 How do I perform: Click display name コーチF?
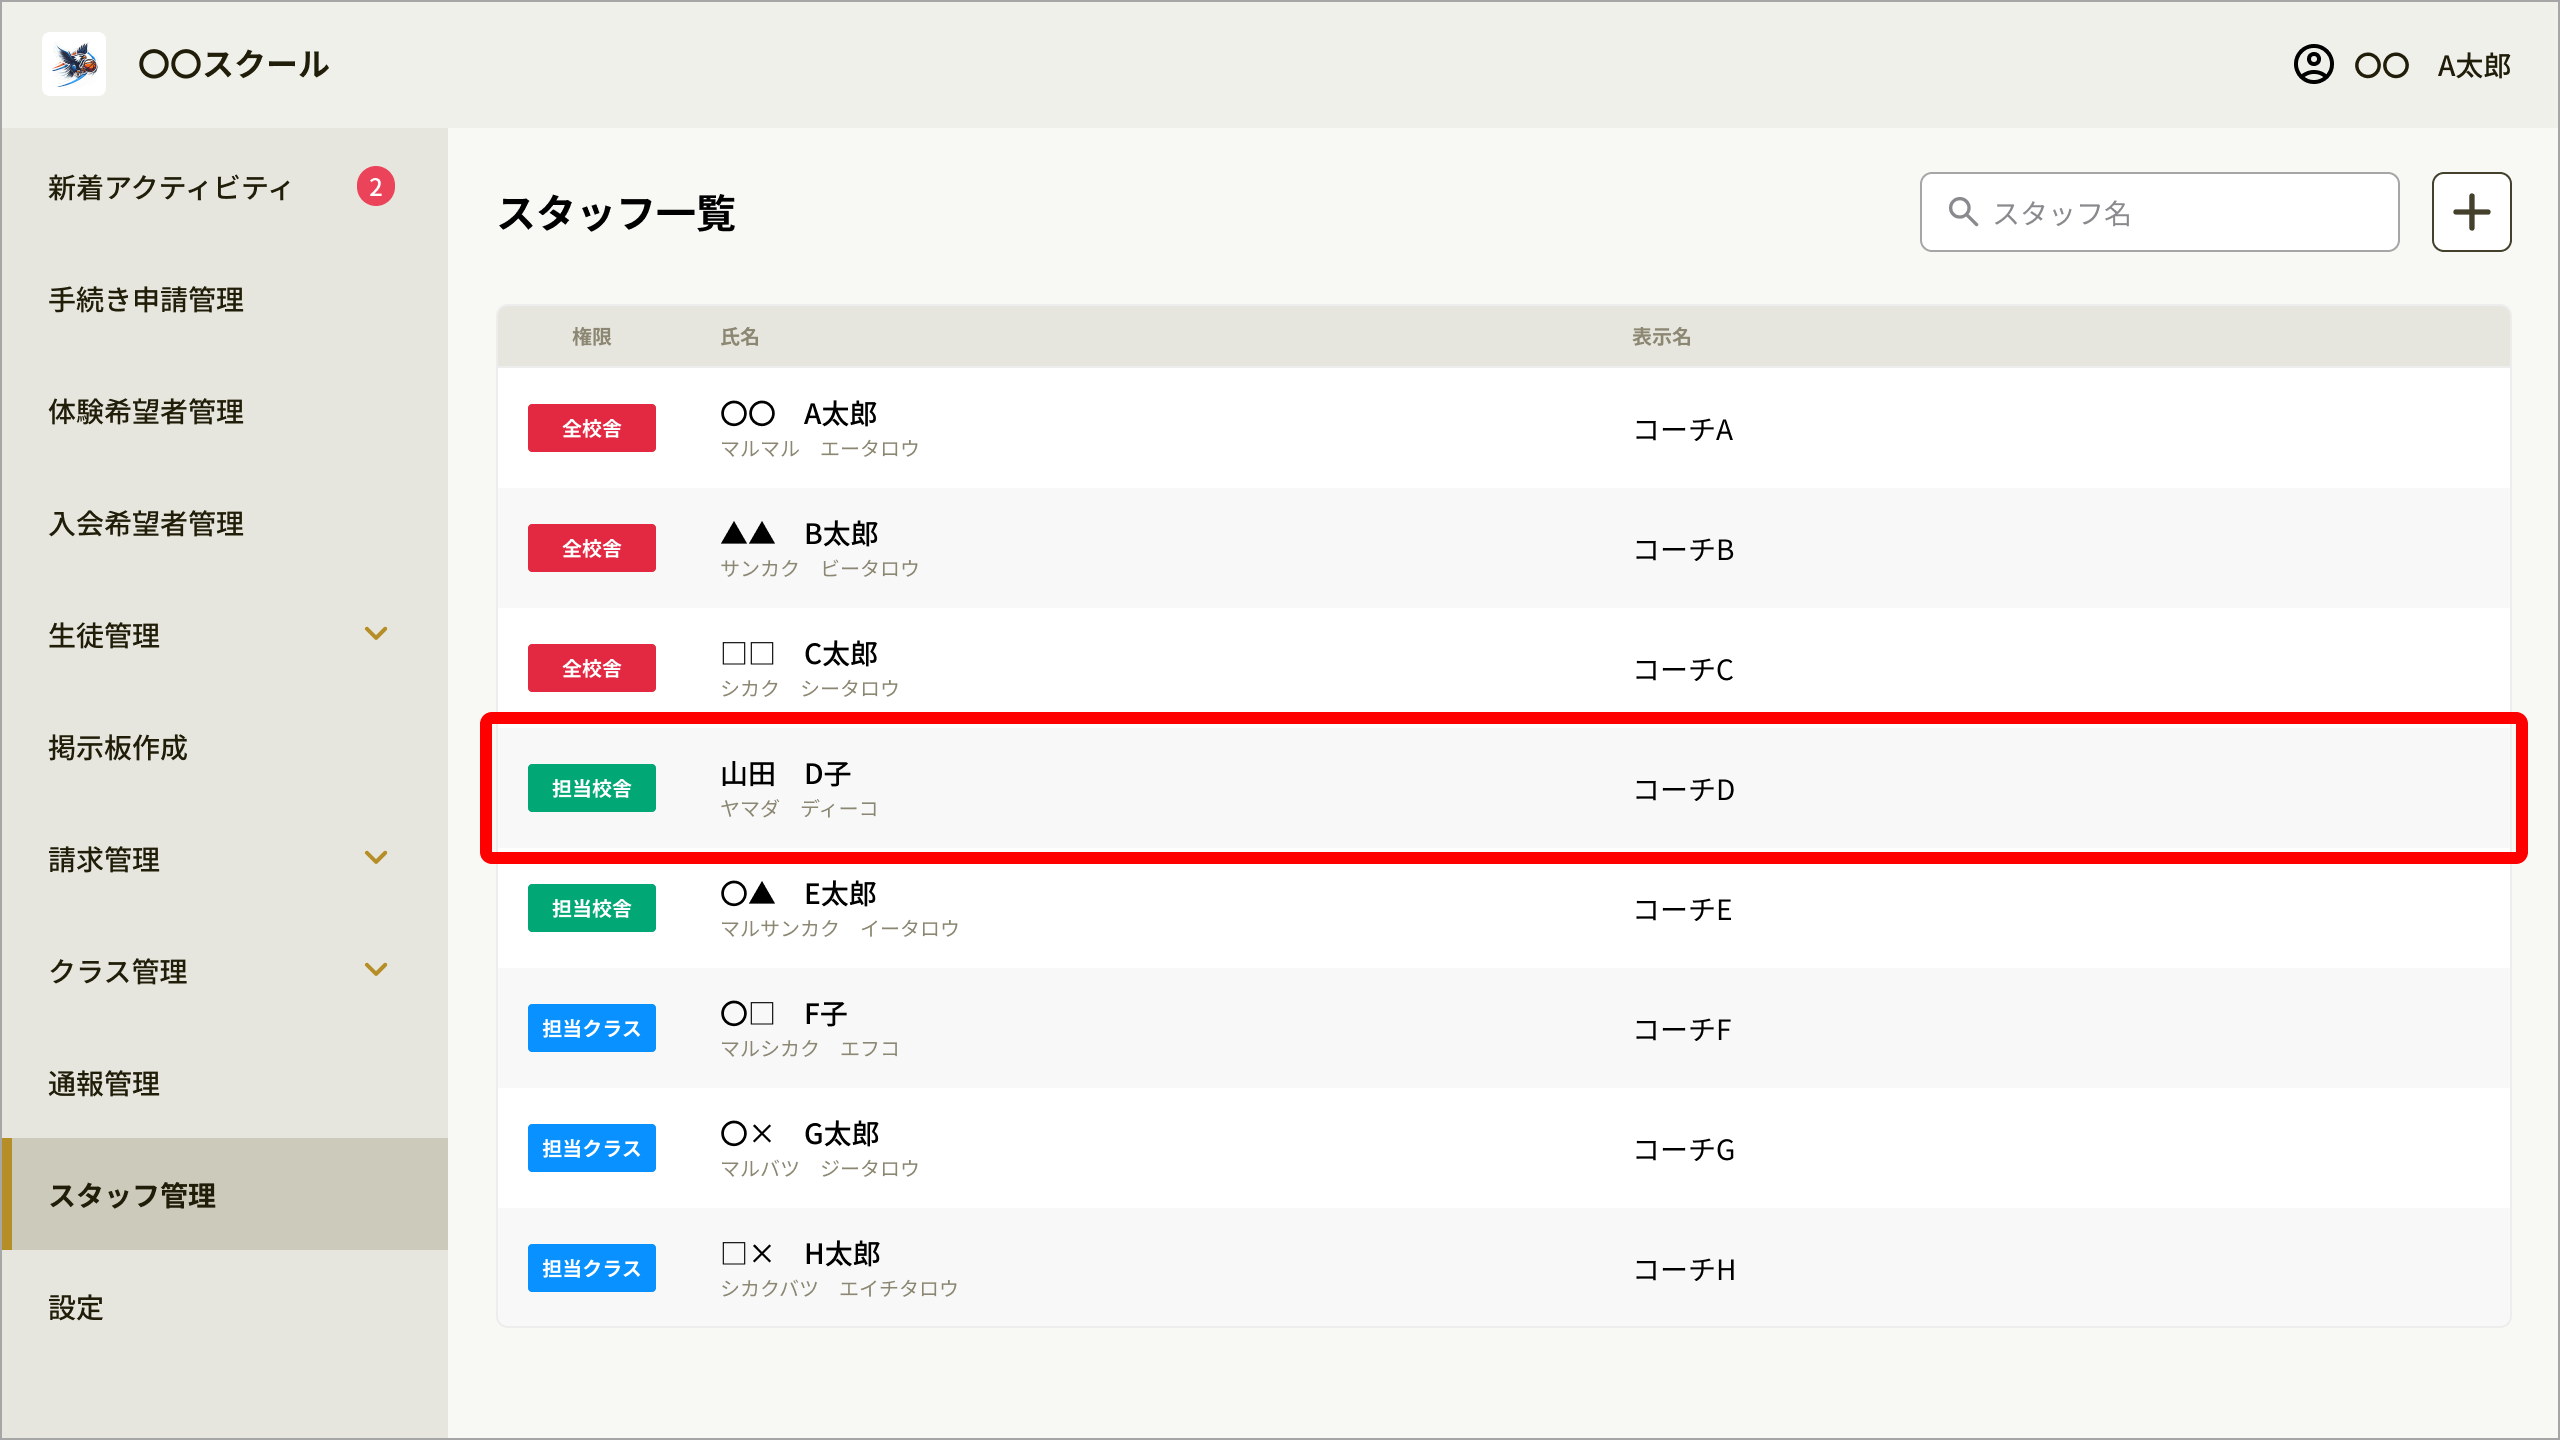(x=1683, y=1029)
